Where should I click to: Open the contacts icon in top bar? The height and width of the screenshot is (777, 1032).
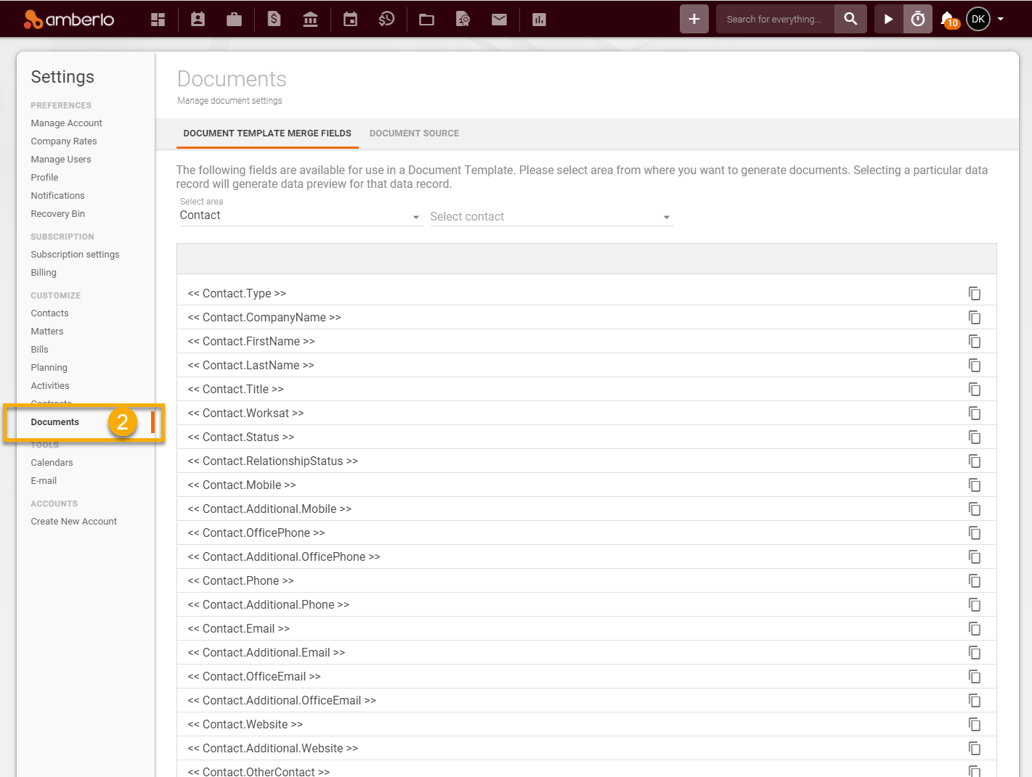coord(197,20)
